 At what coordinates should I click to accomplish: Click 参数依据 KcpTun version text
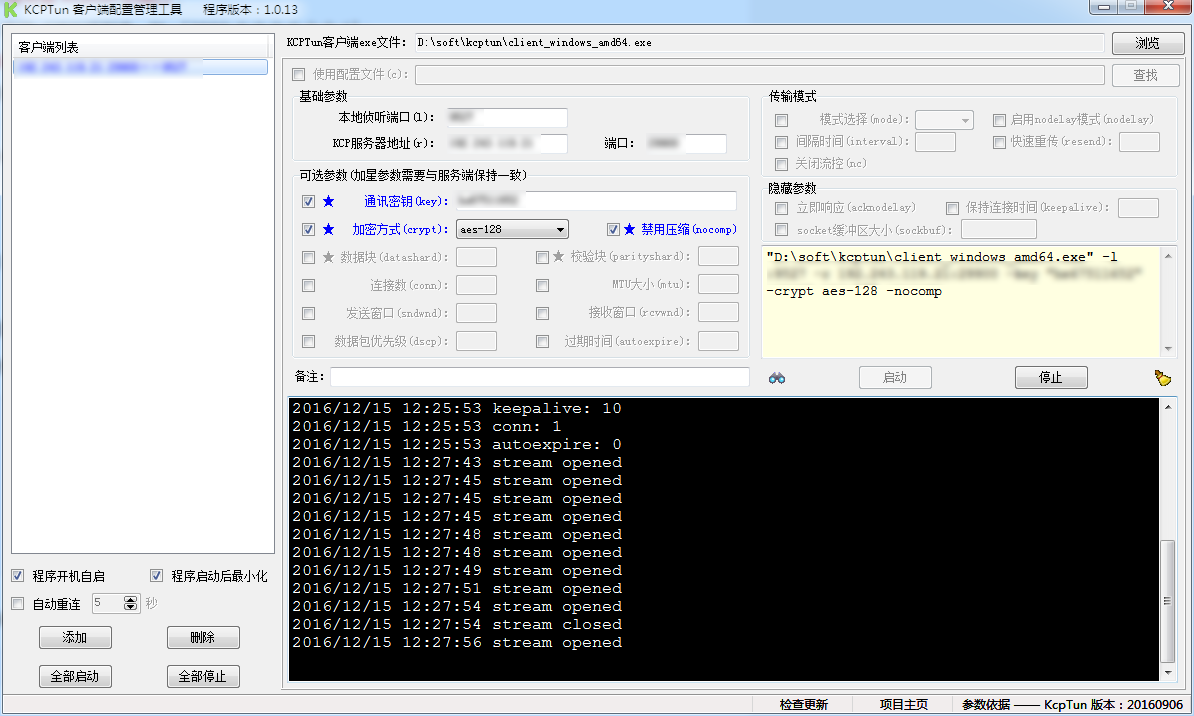tap(1072, 705)
